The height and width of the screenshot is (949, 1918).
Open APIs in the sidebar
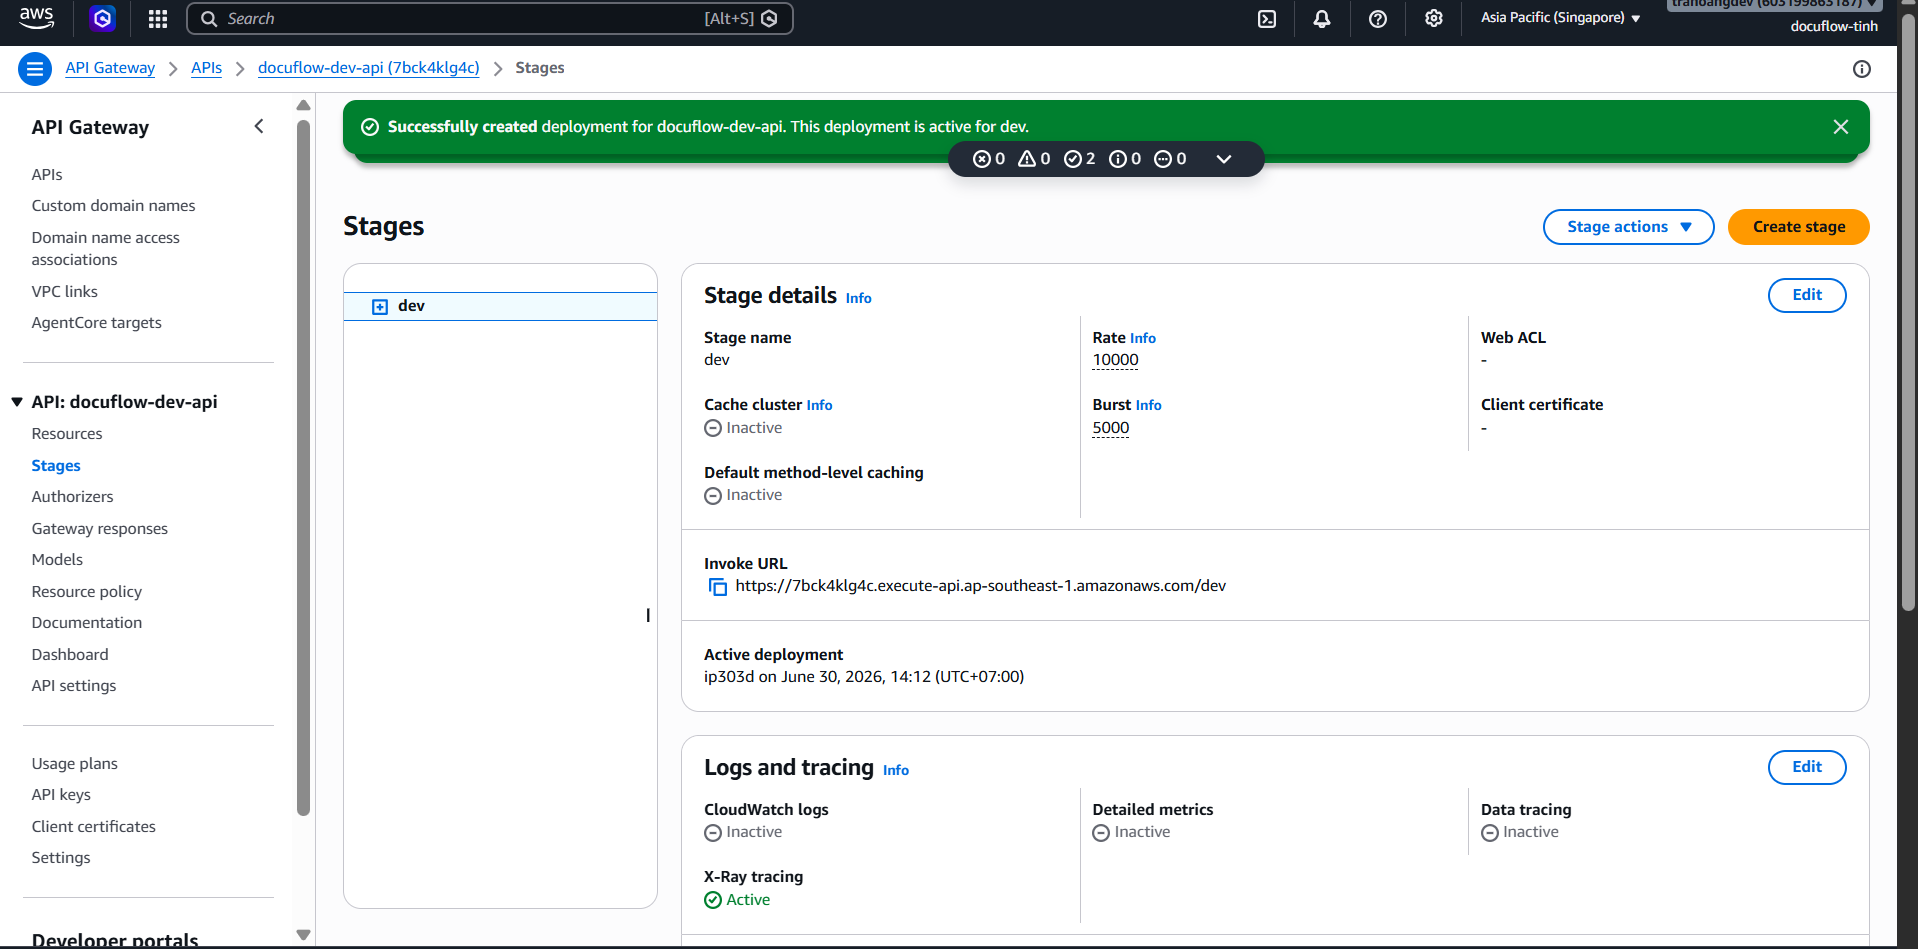coord(47,174)
